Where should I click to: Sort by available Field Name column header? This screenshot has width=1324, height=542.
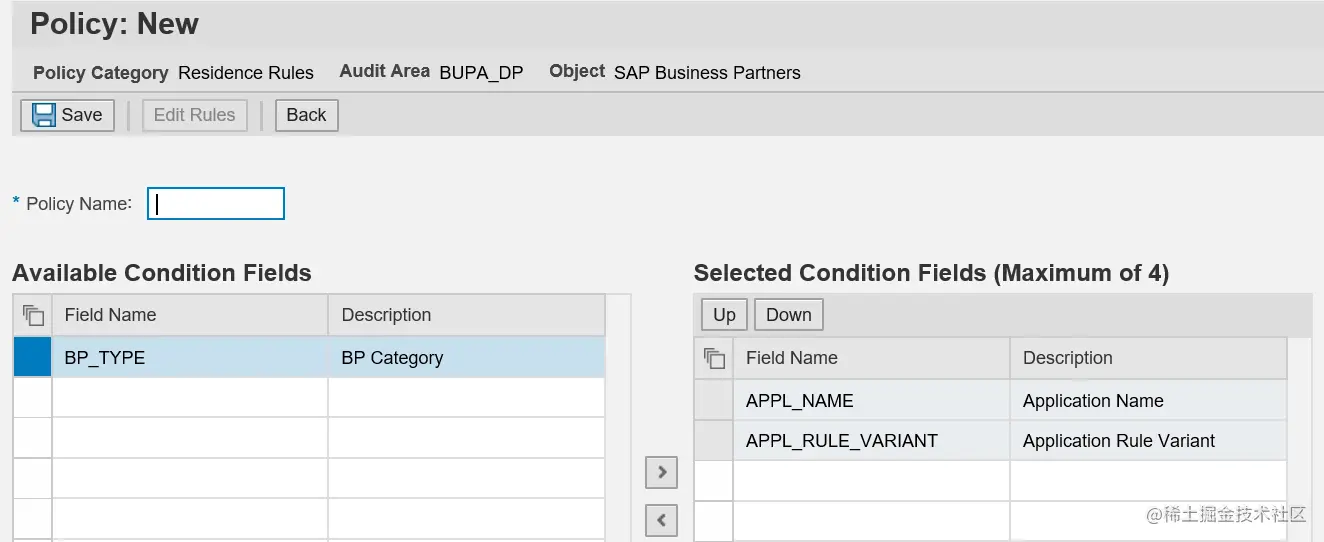coord(190,315)
